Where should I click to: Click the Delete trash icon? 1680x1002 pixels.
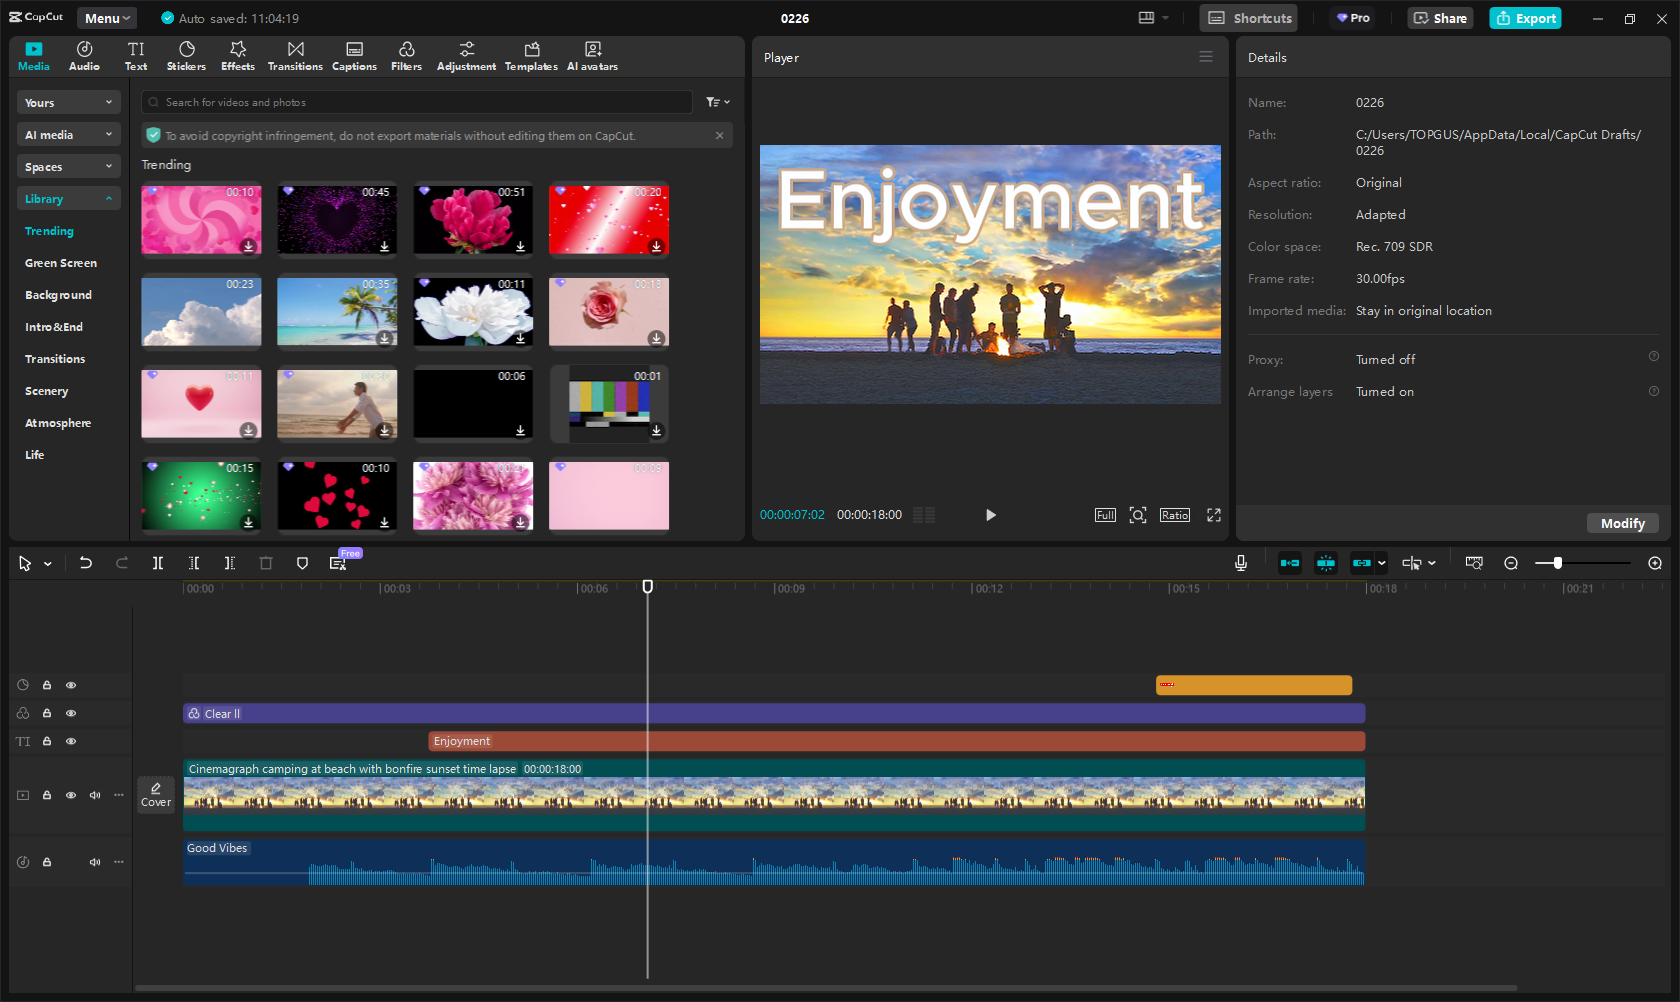pyautogui.click(x=266, y=563)
